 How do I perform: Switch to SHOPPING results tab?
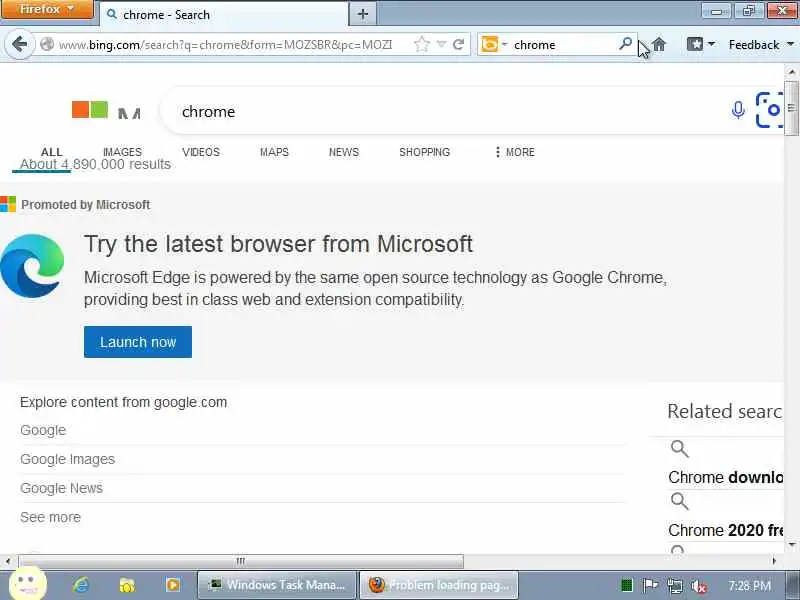[424, 152]
